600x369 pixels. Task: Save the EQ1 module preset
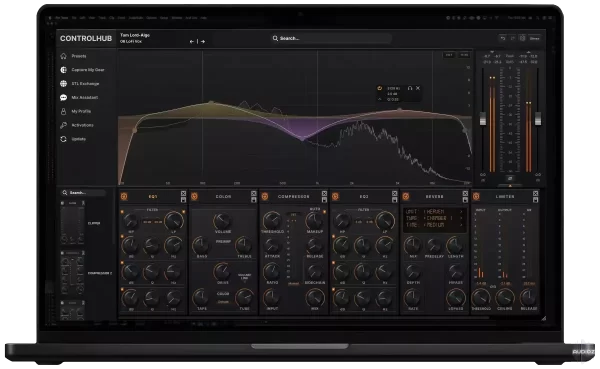point(183,200)
